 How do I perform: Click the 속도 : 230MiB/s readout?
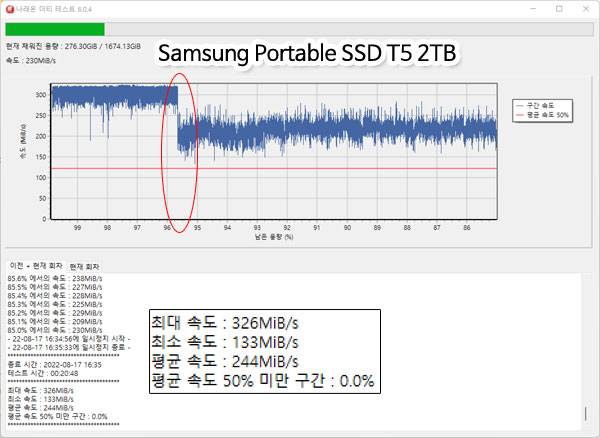coord(28,60)
